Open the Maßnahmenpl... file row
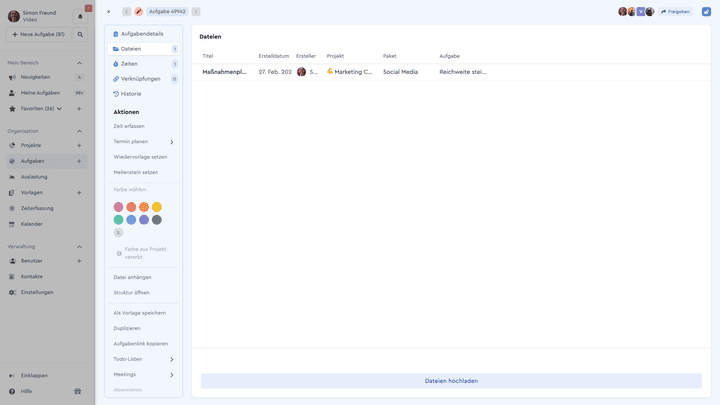Viewport: 720px width, 405px height. coord(451,72)
